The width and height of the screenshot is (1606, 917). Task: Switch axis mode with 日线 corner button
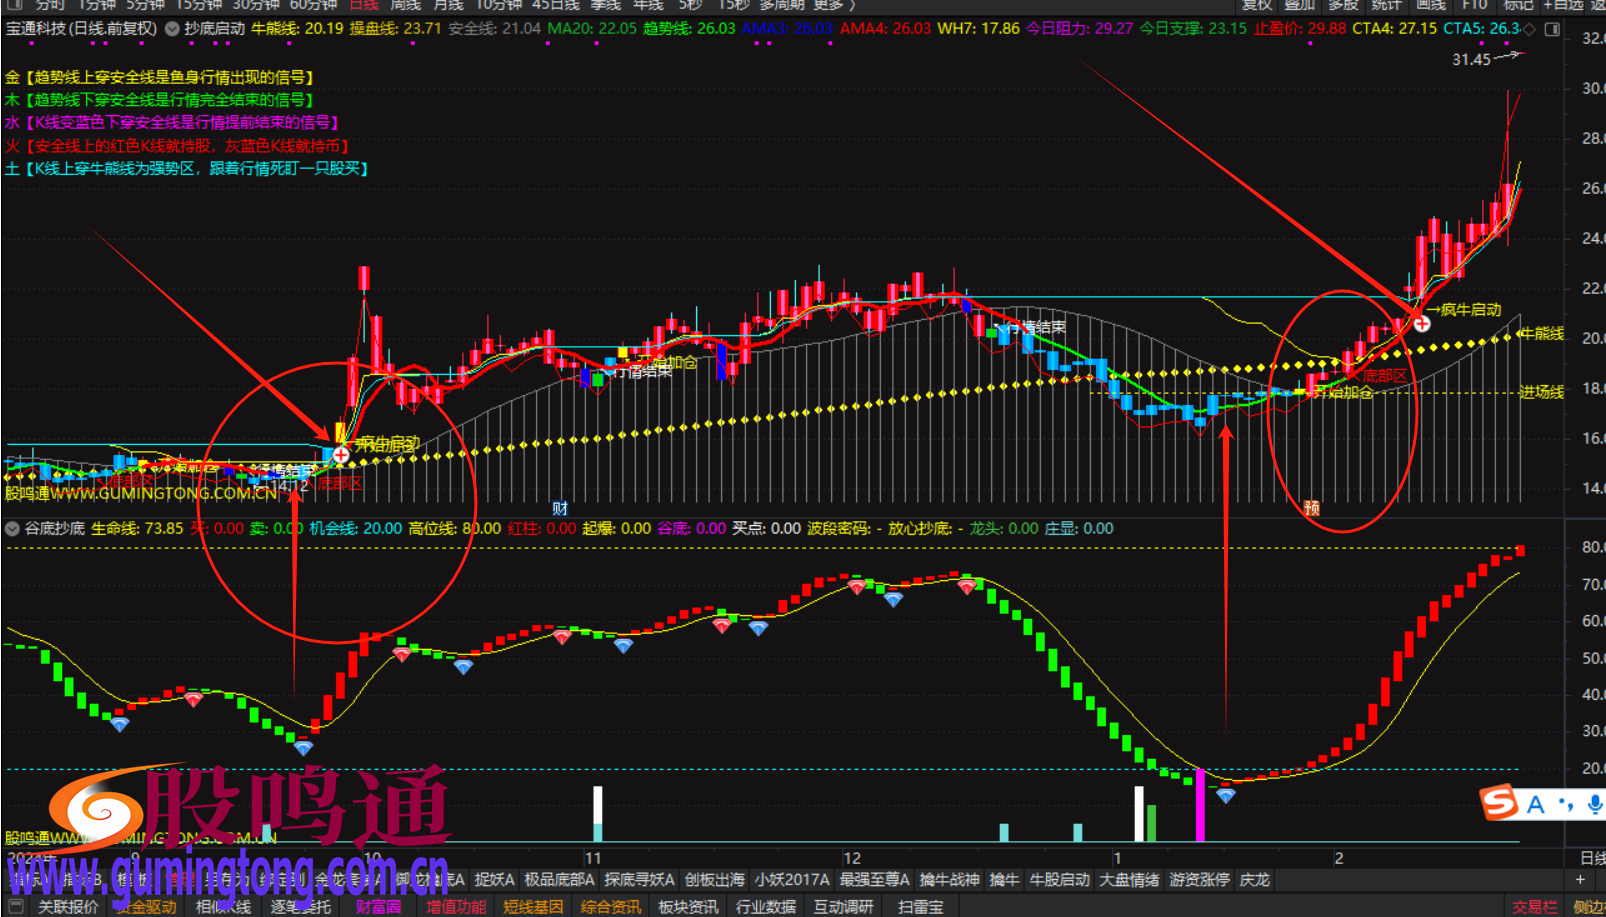pos(1591,858)
